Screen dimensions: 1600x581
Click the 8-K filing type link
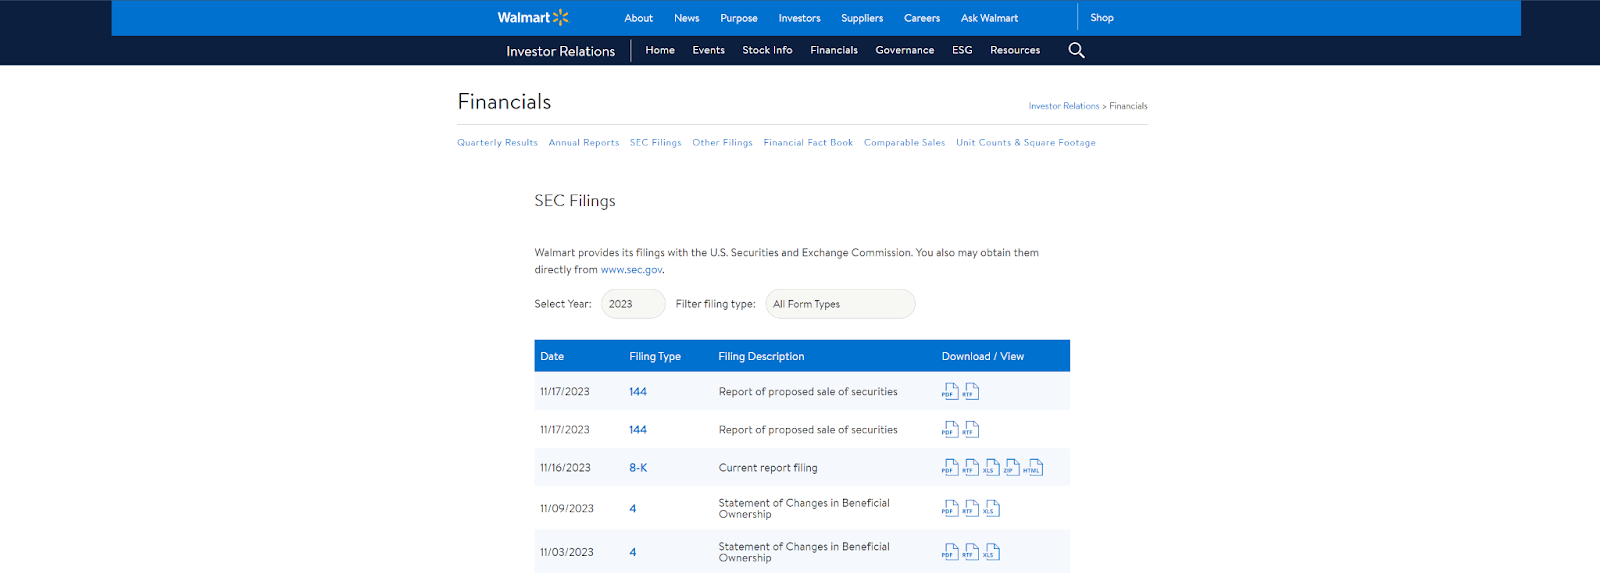coord(638,468)
